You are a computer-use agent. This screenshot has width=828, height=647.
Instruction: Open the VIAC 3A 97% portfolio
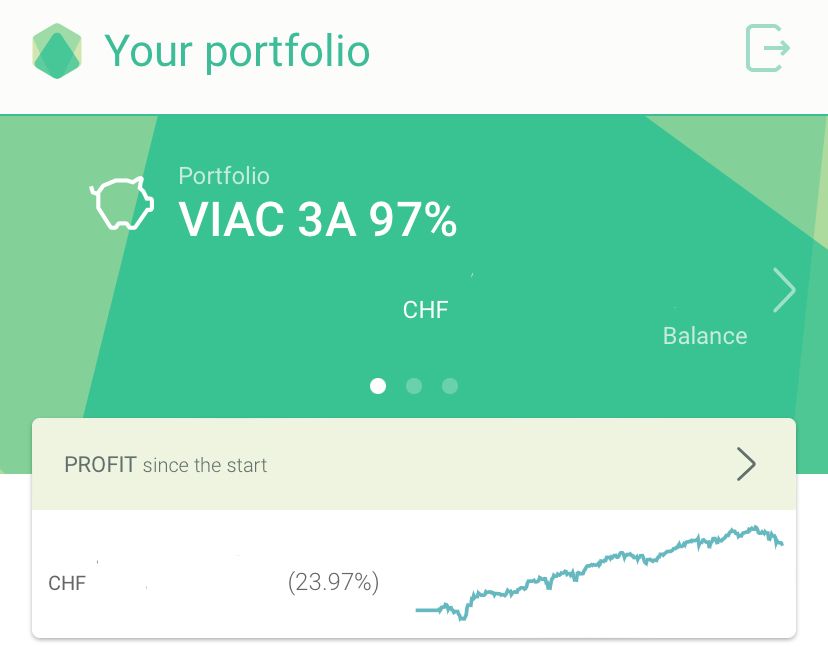(317, 220)
